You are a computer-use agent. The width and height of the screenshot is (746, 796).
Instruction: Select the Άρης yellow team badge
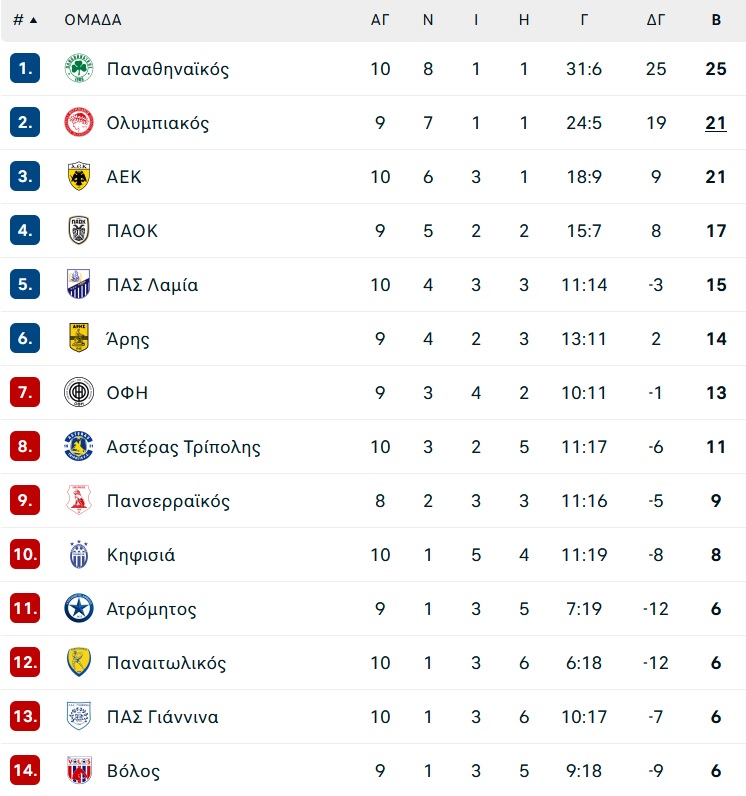(x=79, y=338)
